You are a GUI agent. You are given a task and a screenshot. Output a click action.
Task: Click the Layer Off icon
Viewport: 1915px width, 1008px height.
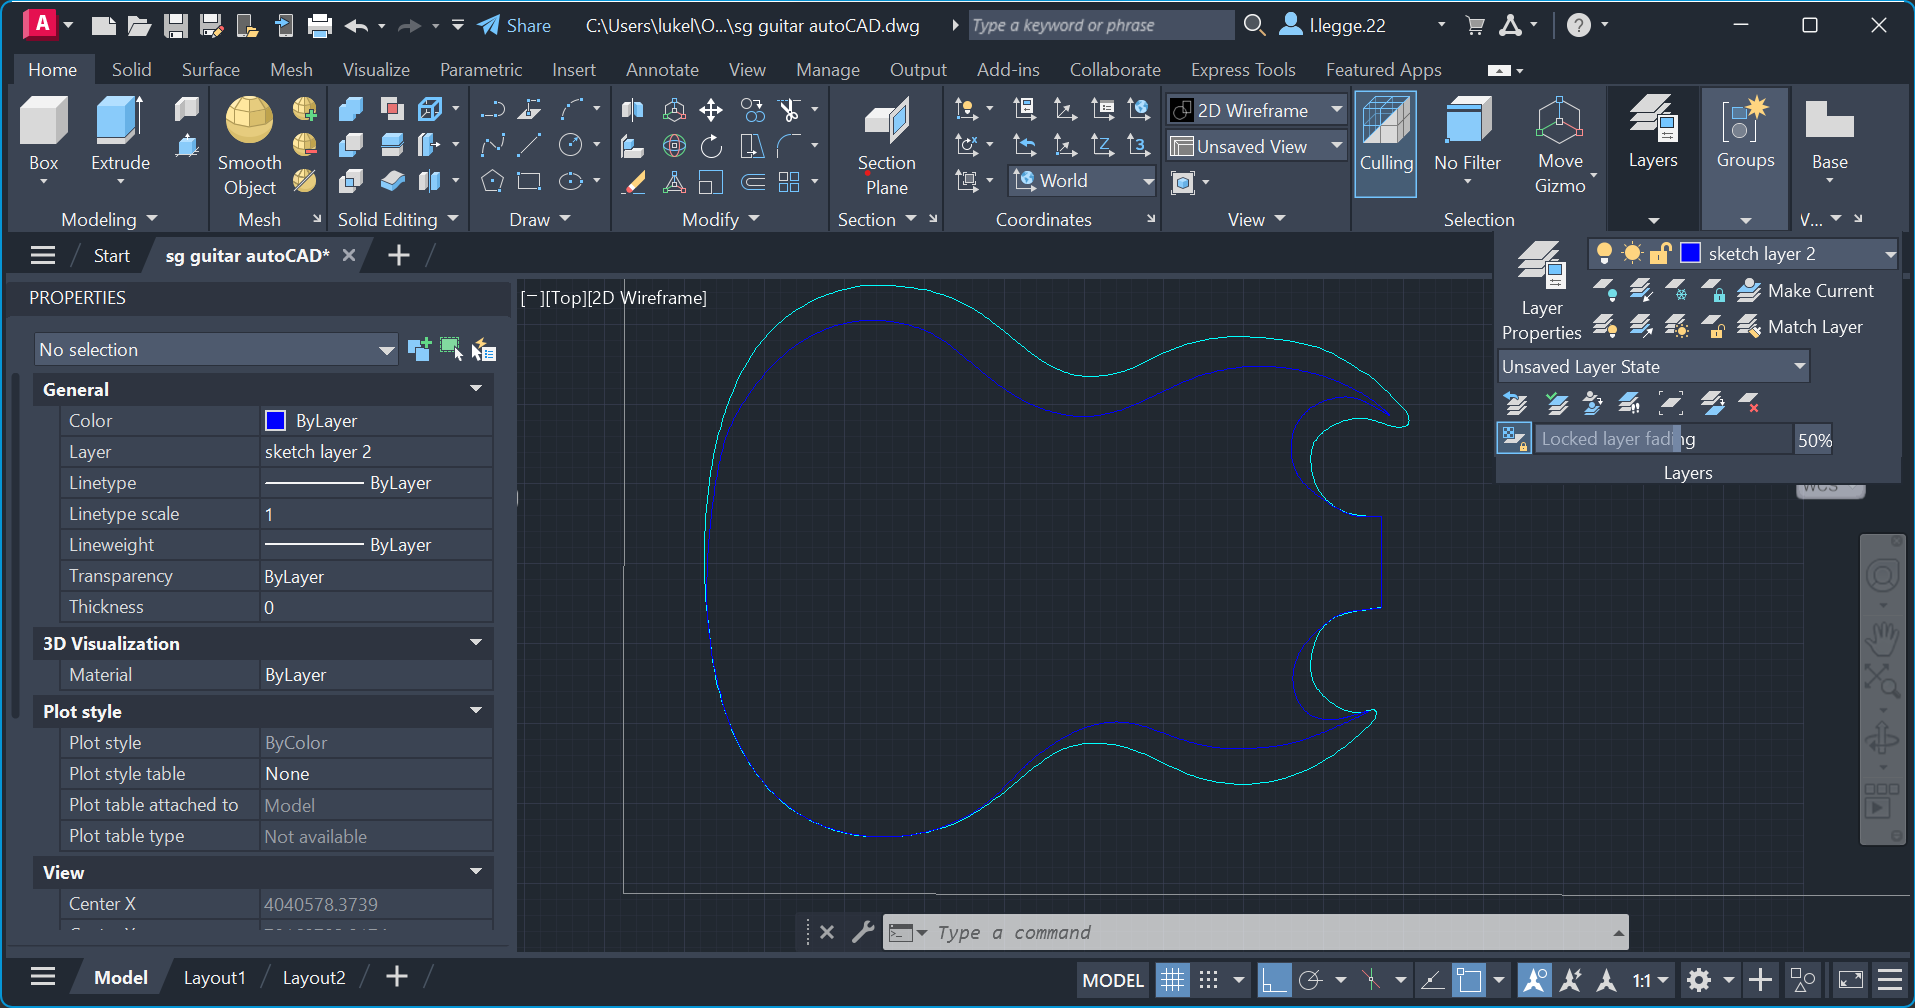(1605, 291)
